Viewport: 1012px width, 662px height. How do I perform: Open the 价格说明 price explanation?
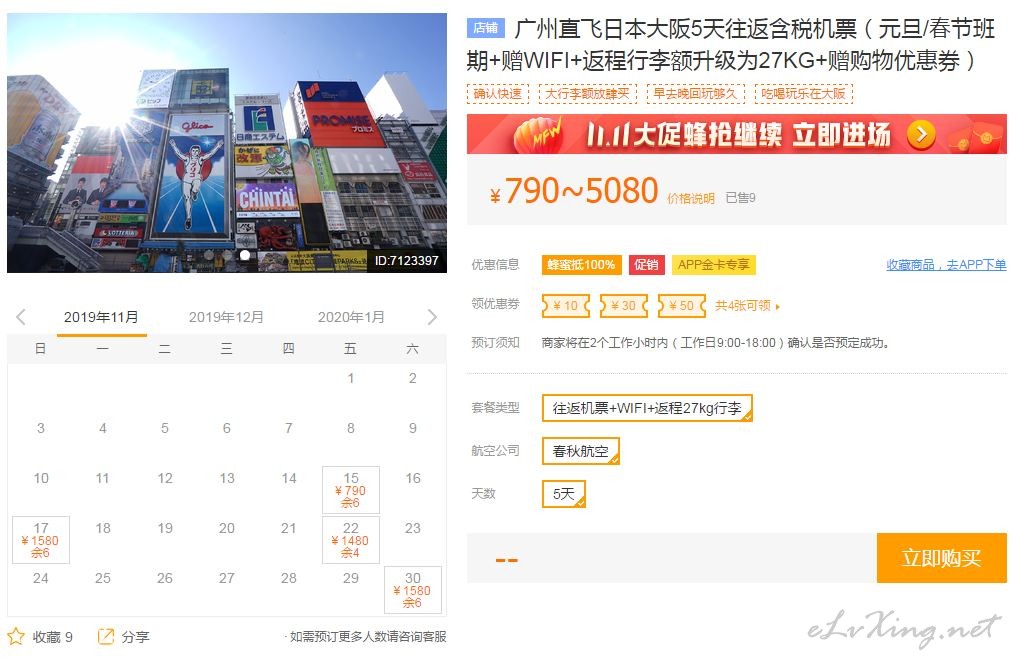pos(691,198)
